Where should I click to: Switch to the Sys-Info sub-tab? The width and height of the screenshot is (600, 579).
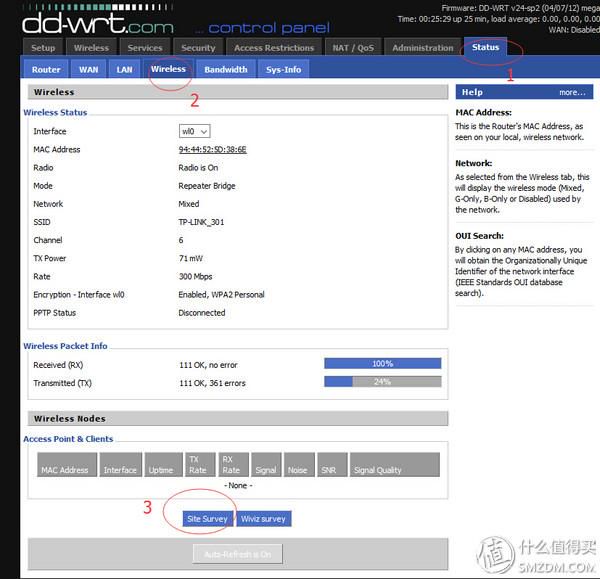tap(283, 69)
